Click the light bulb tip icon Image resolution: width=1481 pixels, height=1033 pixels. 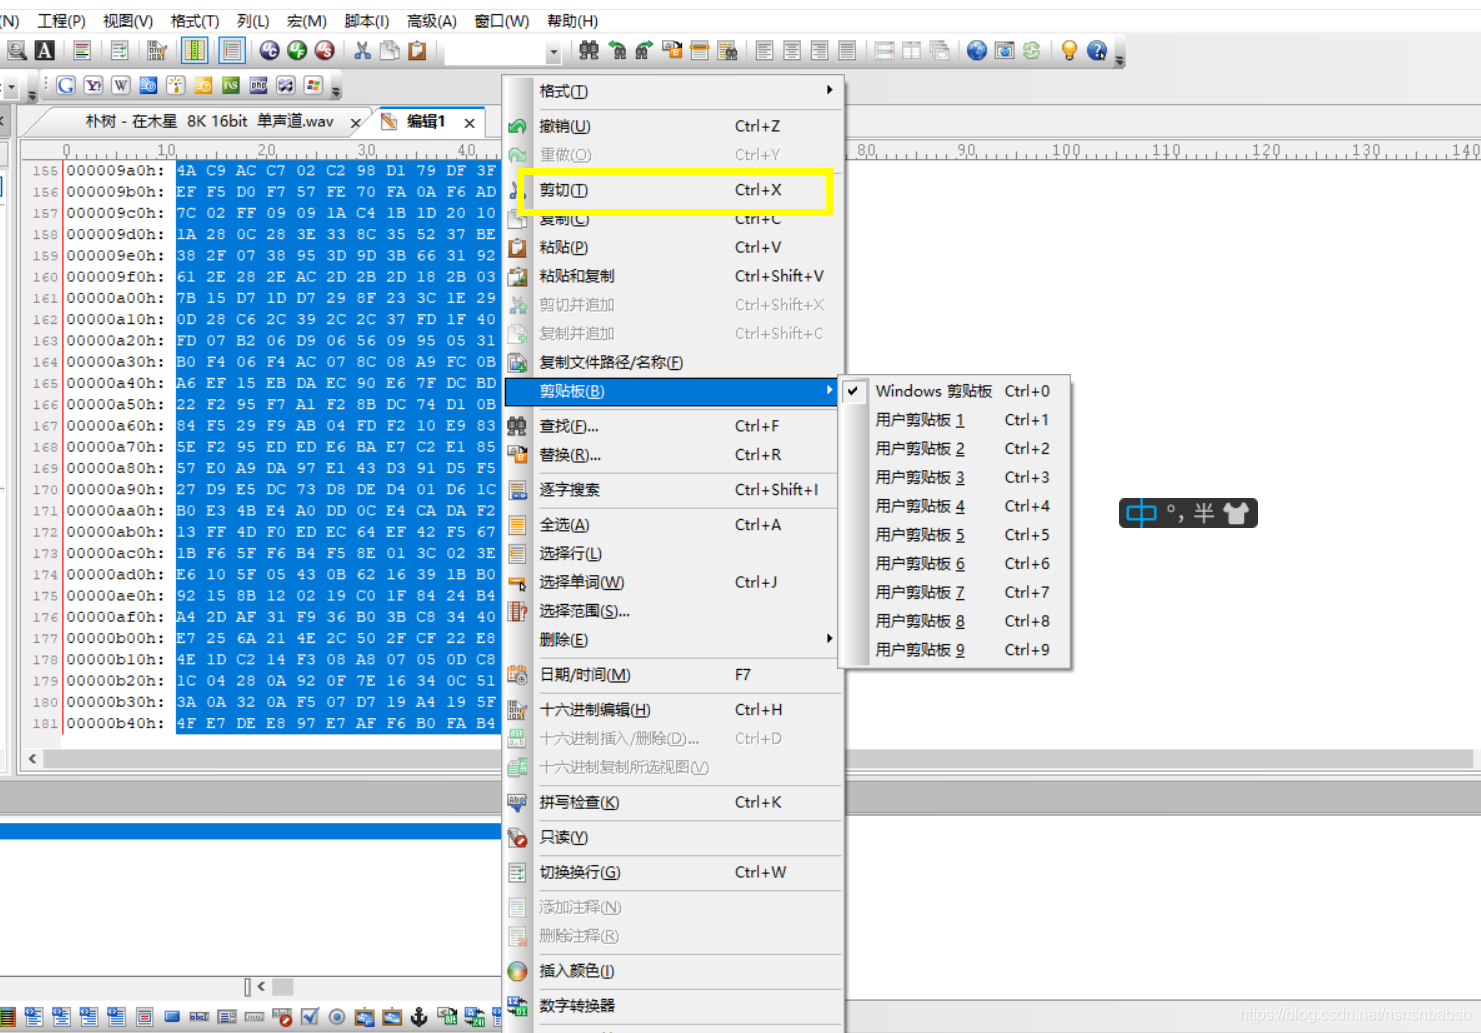1069,50
